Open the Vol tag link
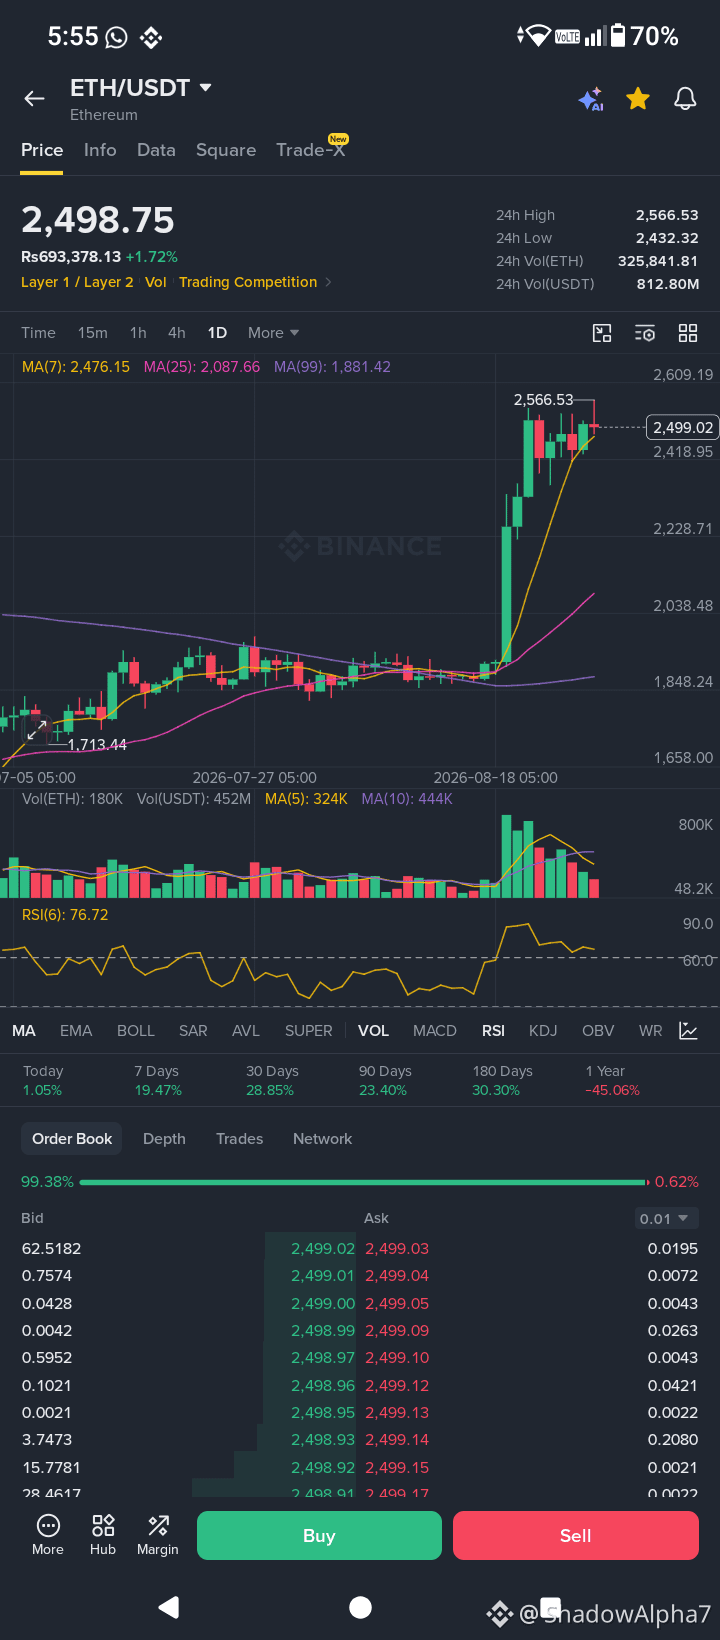 (x=155, y=282)
